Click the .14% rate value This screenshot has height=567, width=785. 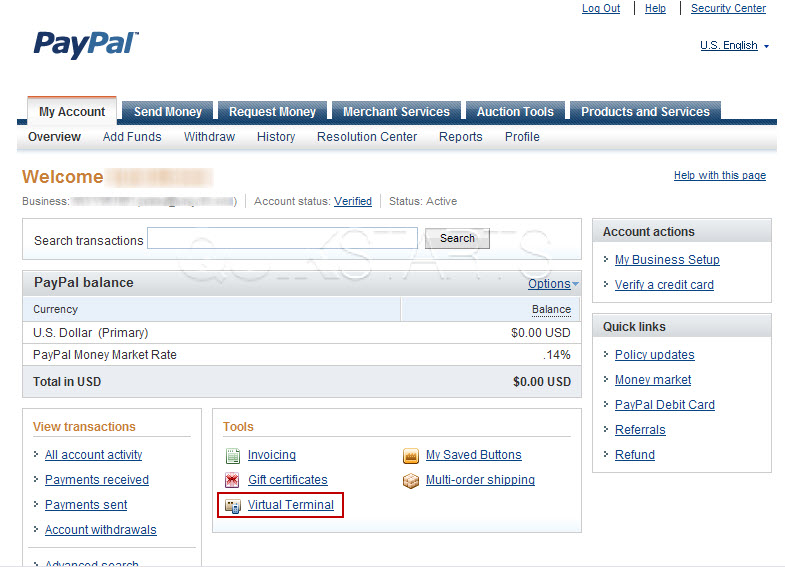click(557, 355)
